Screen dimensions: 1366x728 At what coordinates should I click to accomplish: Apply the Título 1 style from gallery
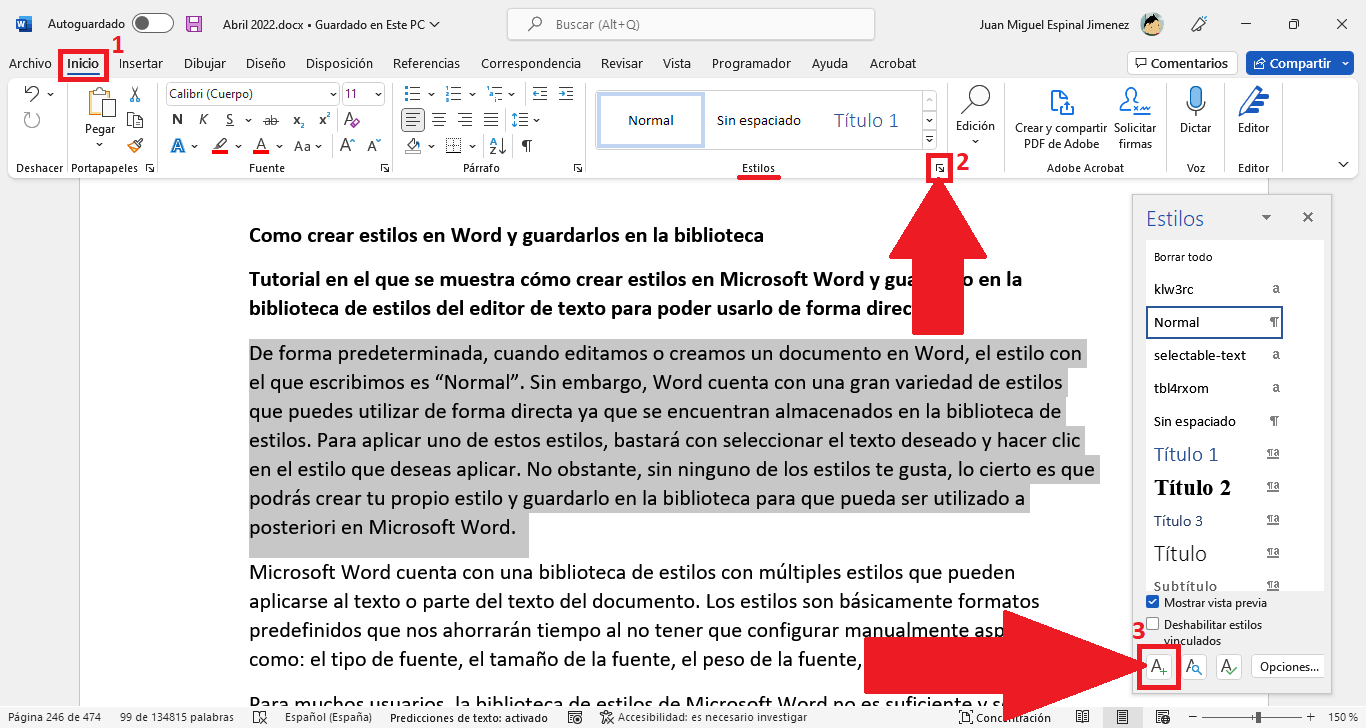click(866, 120)
